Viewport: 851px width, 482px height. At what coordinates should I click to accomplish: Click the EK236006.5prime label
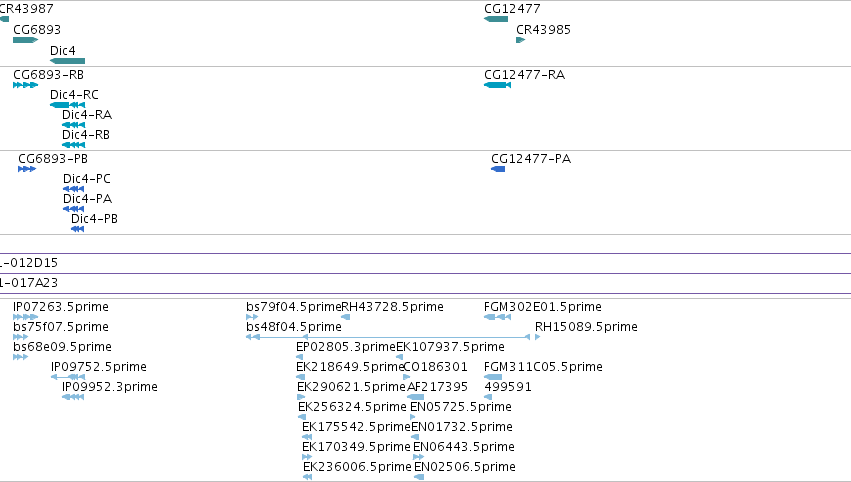click(x=357, y=467)
